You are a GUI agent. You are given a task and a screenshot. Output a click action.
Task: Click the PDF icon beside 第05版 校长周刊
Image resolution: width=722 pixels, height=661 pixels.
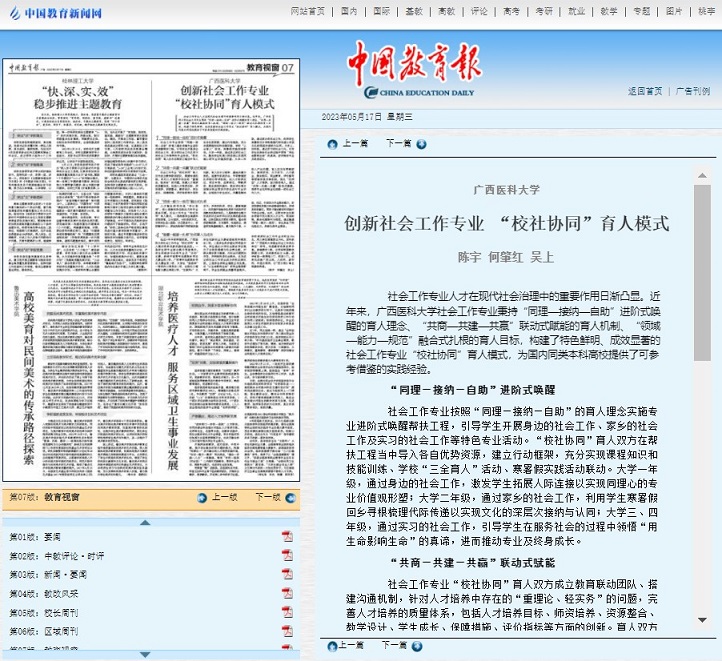tap(287, 613)
